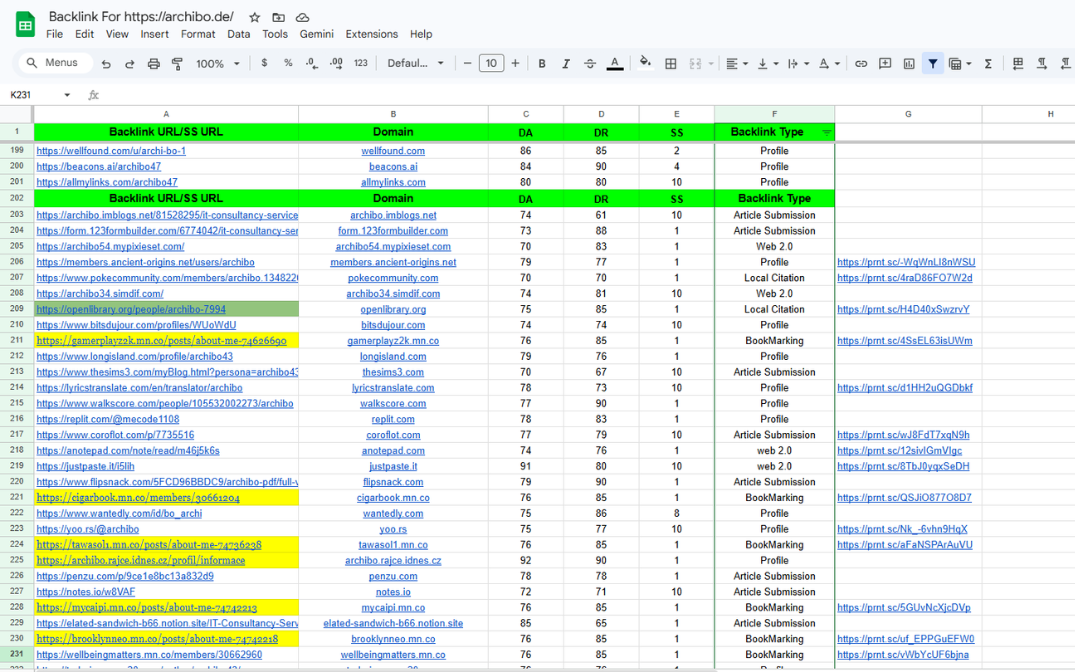
Task: Click the Functions sigma icon
Action: [988, 64]
